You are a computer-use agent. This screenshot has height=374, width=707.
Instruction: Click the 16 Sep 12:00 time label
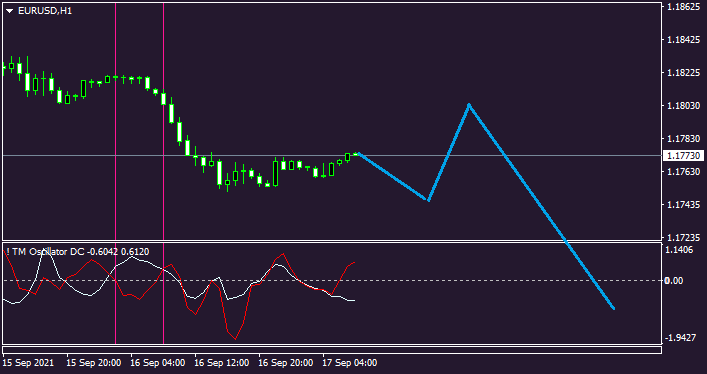click(222, 363)
